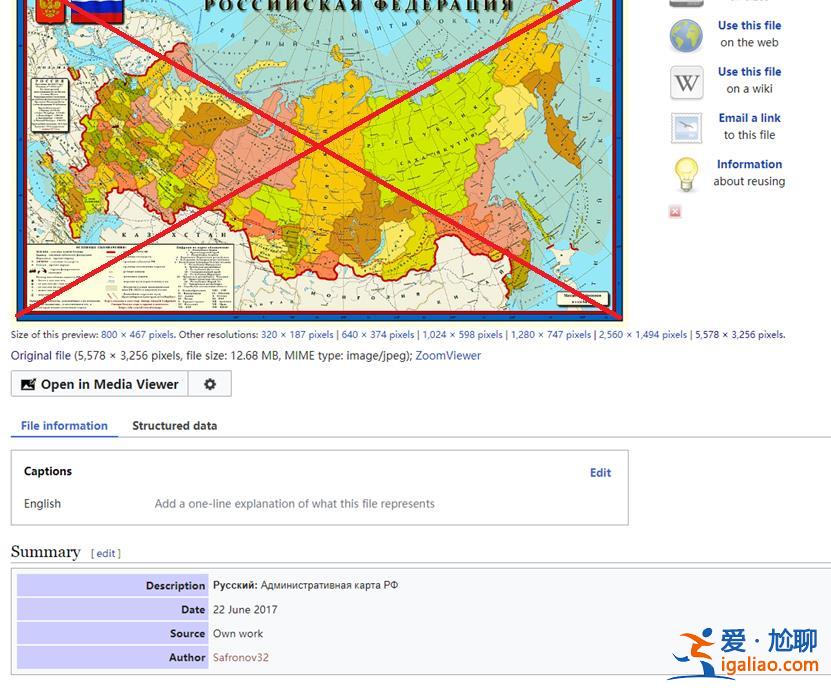The height and width of the screenshot is (692, 831).
Task: Click the edit link beside Summary
Action: click(x=106, y=553)
